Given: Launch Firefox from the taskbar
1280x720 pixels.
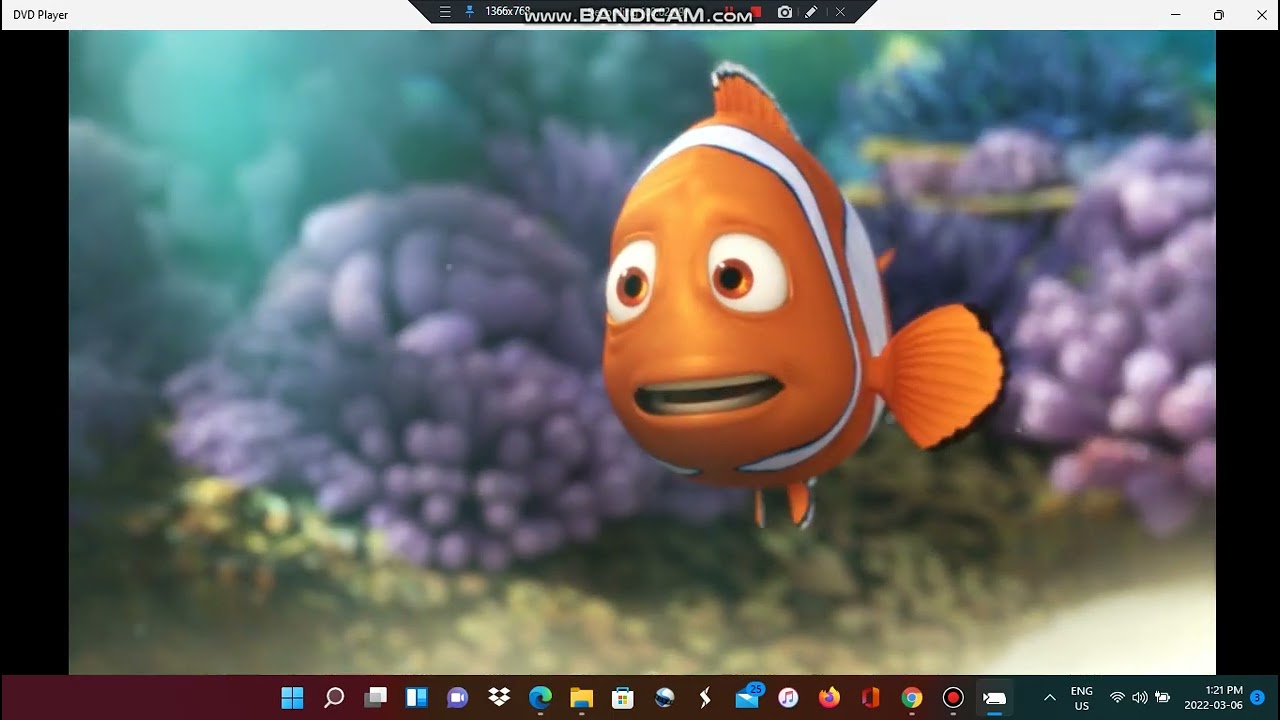Looking at the screenshot, I should [829, 698].
